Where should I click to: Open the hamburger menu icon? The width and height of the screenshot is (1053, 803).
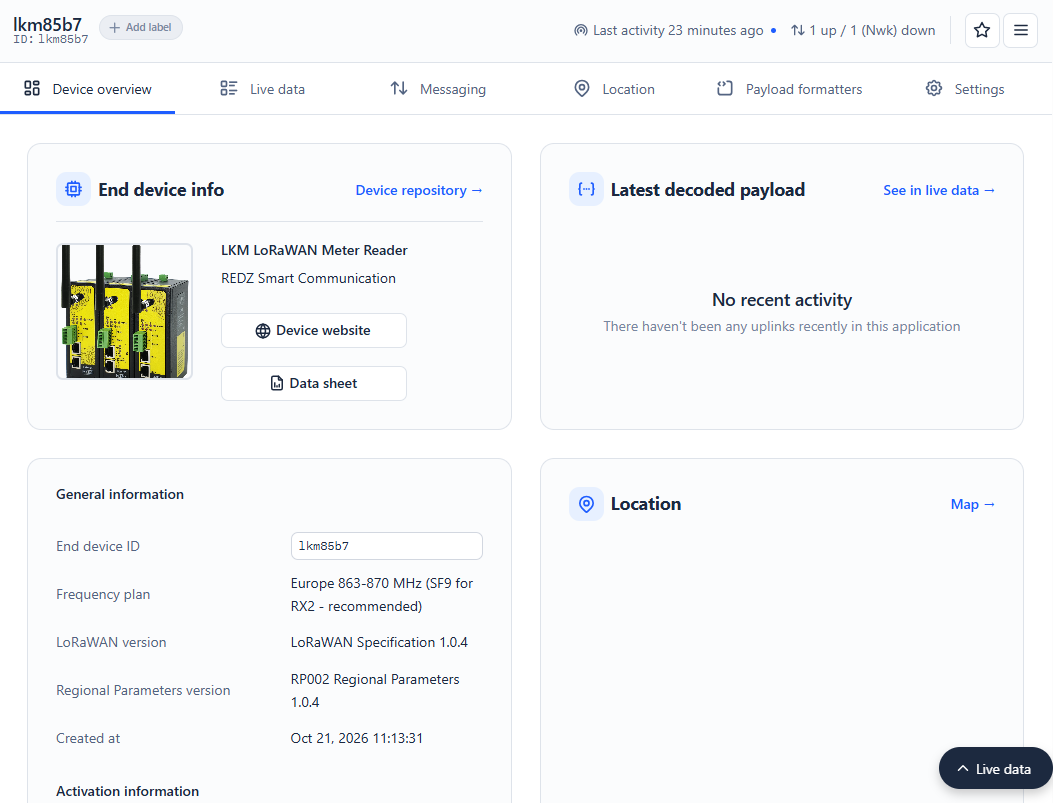(1020, 30)
